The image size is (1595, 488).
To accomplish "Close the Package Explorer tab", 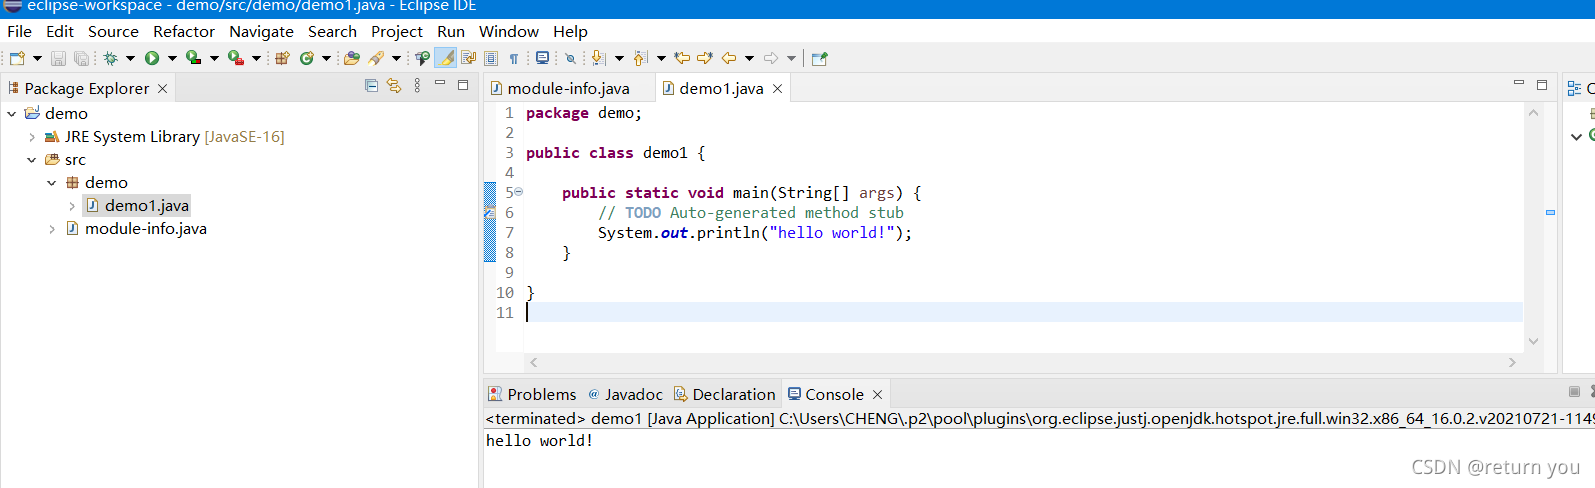I will pyautogui.click(x=163, y=89).
